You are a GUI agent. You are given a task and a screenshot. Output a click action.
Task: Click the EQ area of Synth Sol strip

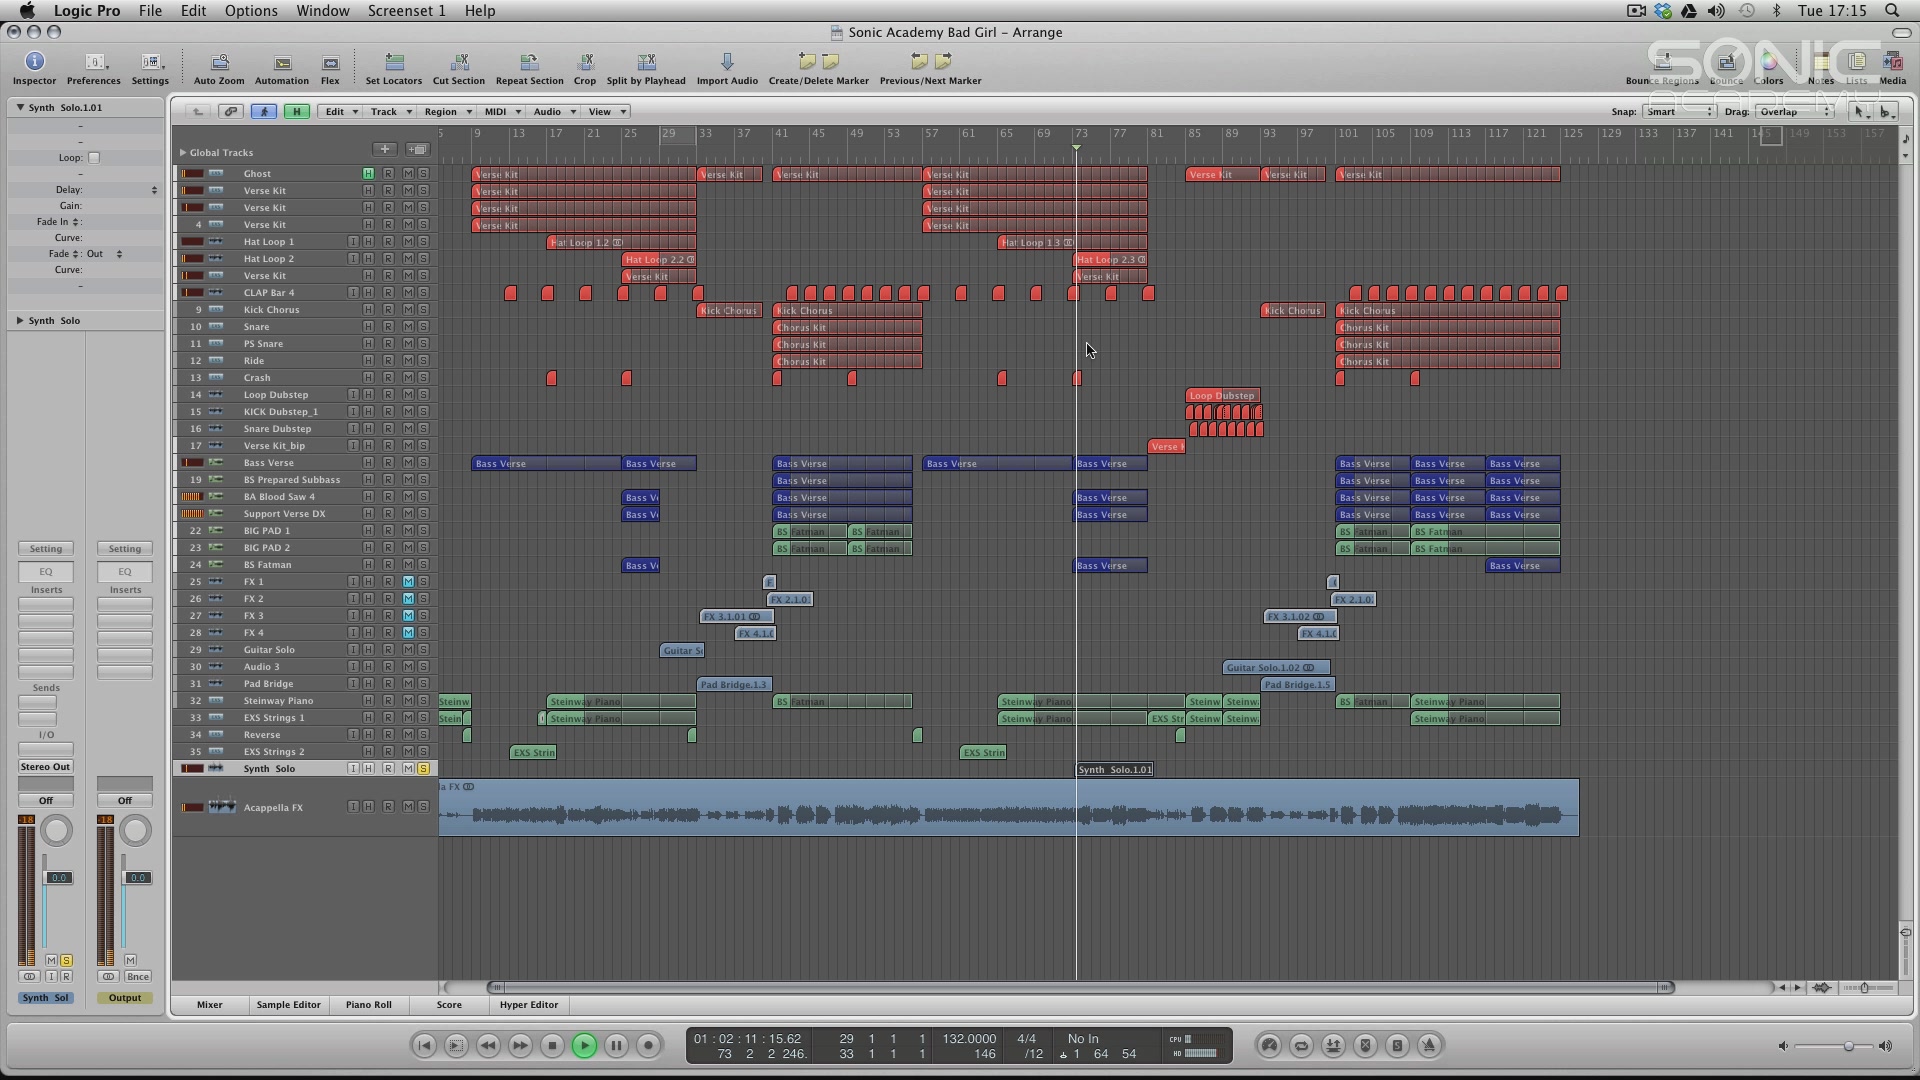pyautogui.click(x=46, y=572)
